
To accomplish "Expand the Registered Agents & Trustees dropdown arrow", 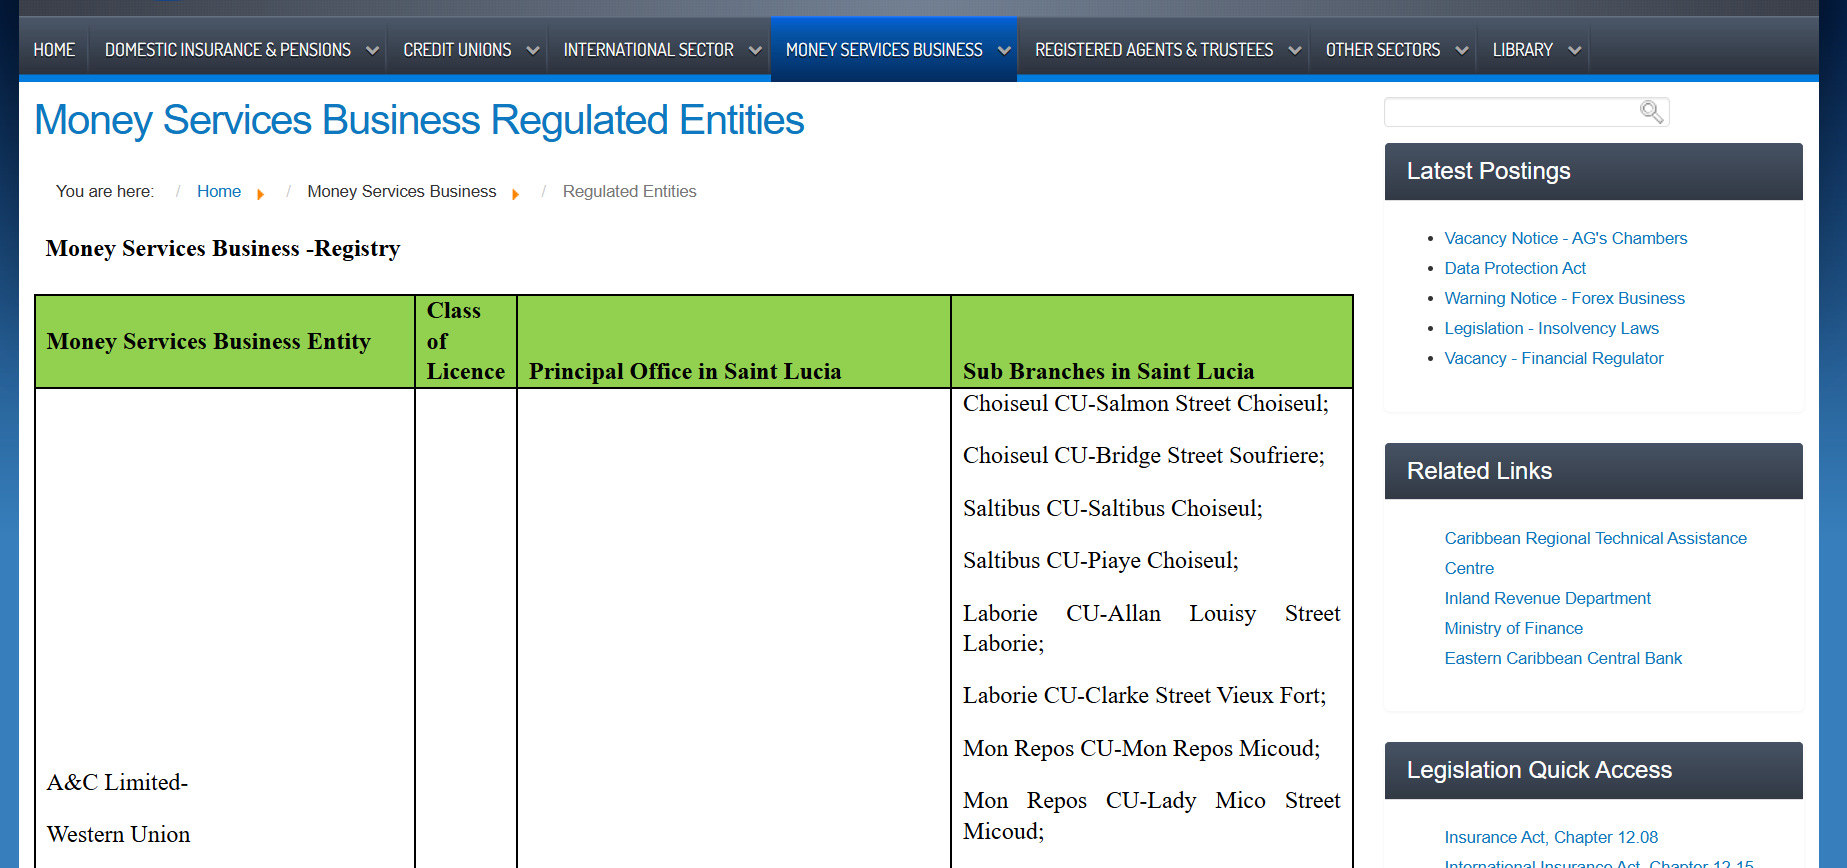I will (x=1295, y=50).
